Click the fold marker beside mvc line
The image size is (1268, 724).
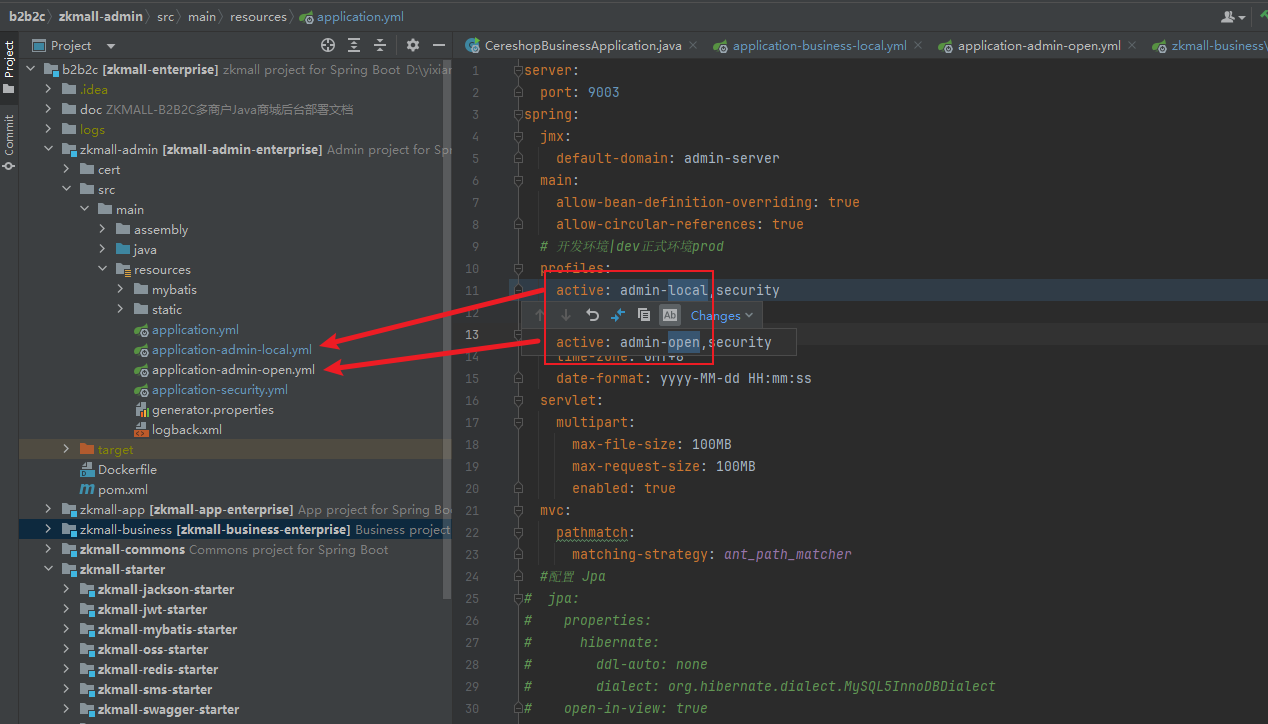pyautogui.click(x=518, y=510)
